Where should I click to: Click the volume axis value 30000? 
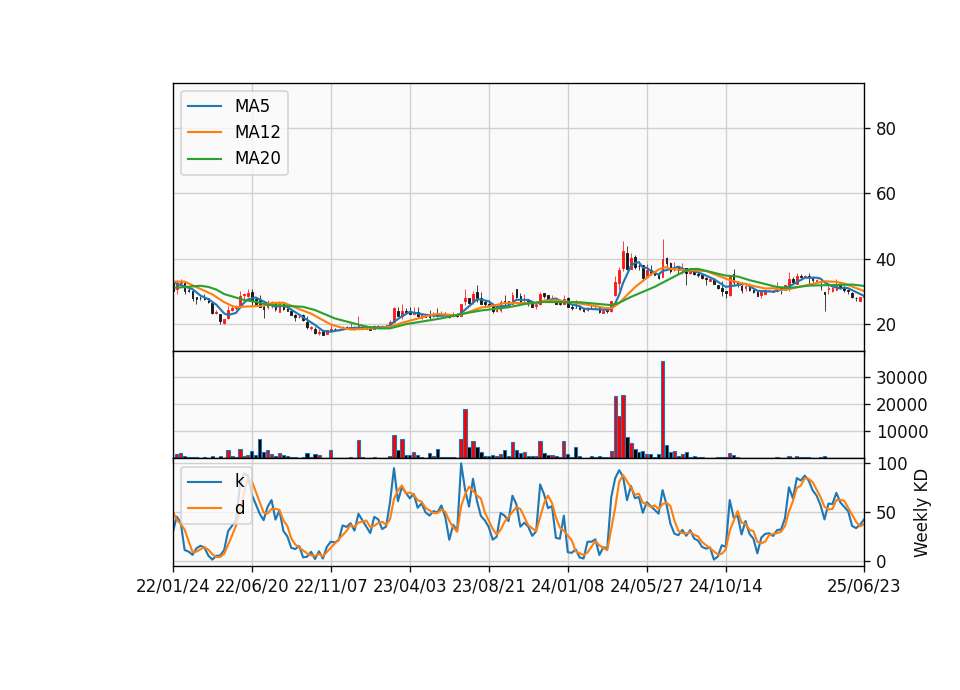[x=901, y=378]
